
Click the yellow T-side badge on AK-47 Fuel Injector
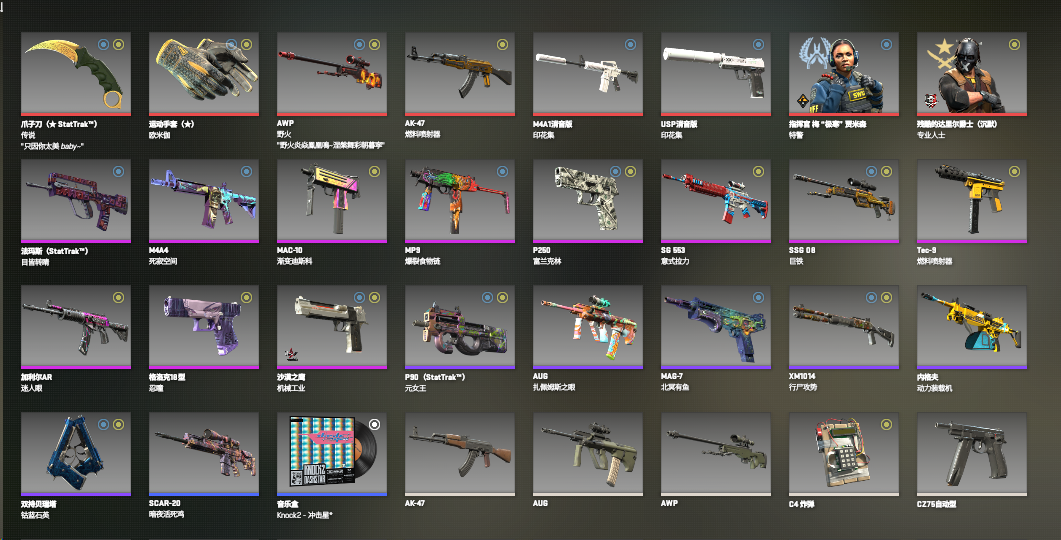pos(502,45)
